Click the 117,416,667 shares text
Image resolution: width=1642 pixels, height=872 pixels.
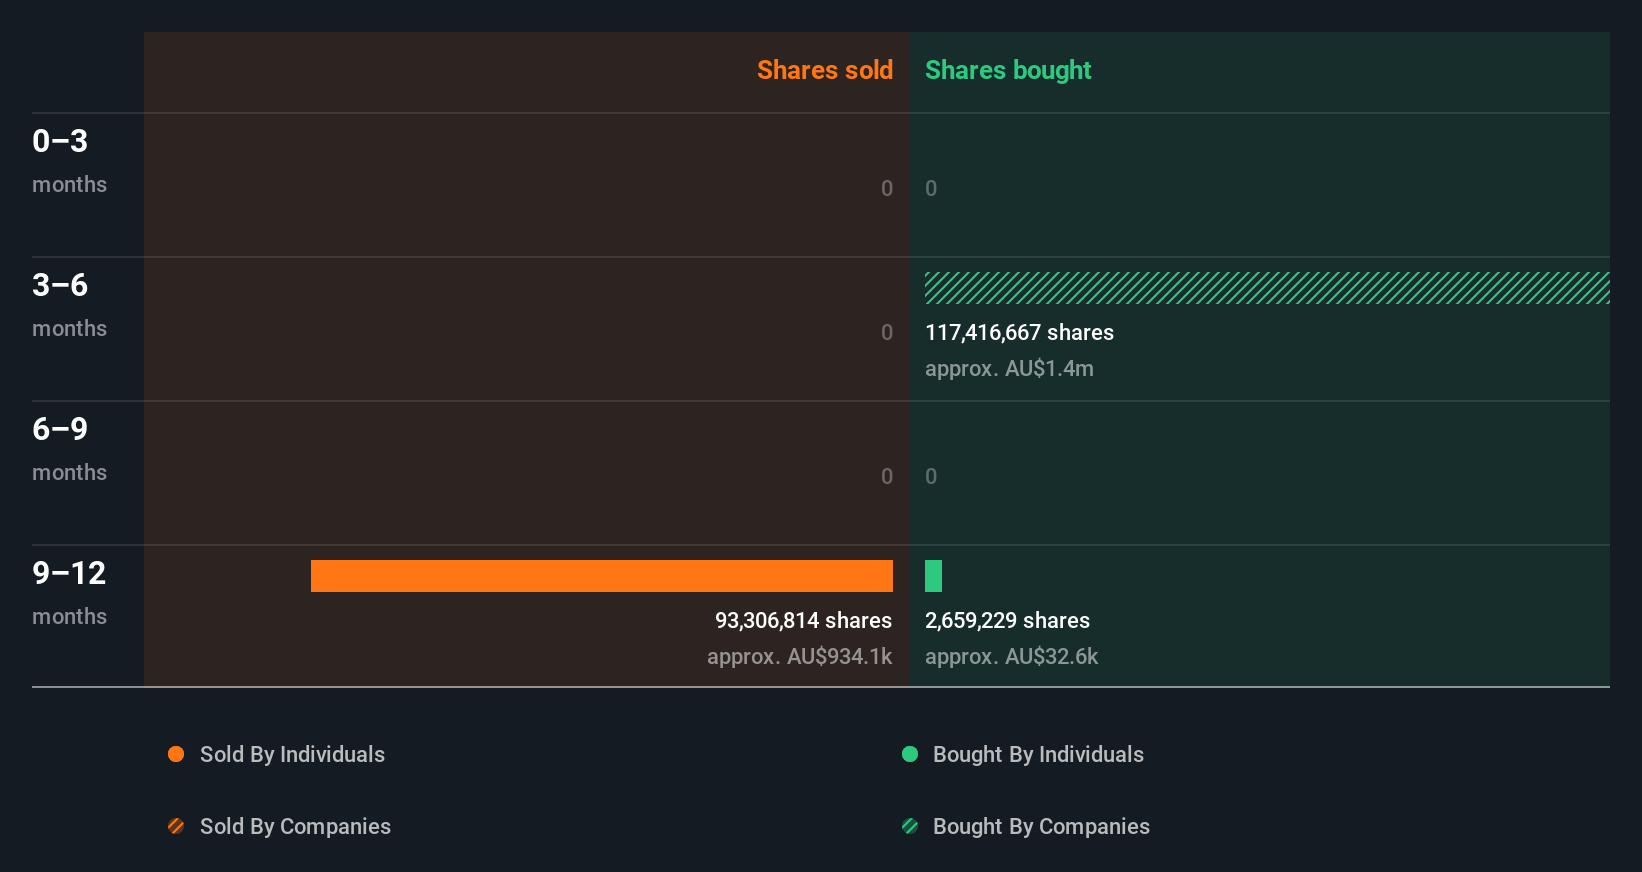click(x=1019, y=332)
